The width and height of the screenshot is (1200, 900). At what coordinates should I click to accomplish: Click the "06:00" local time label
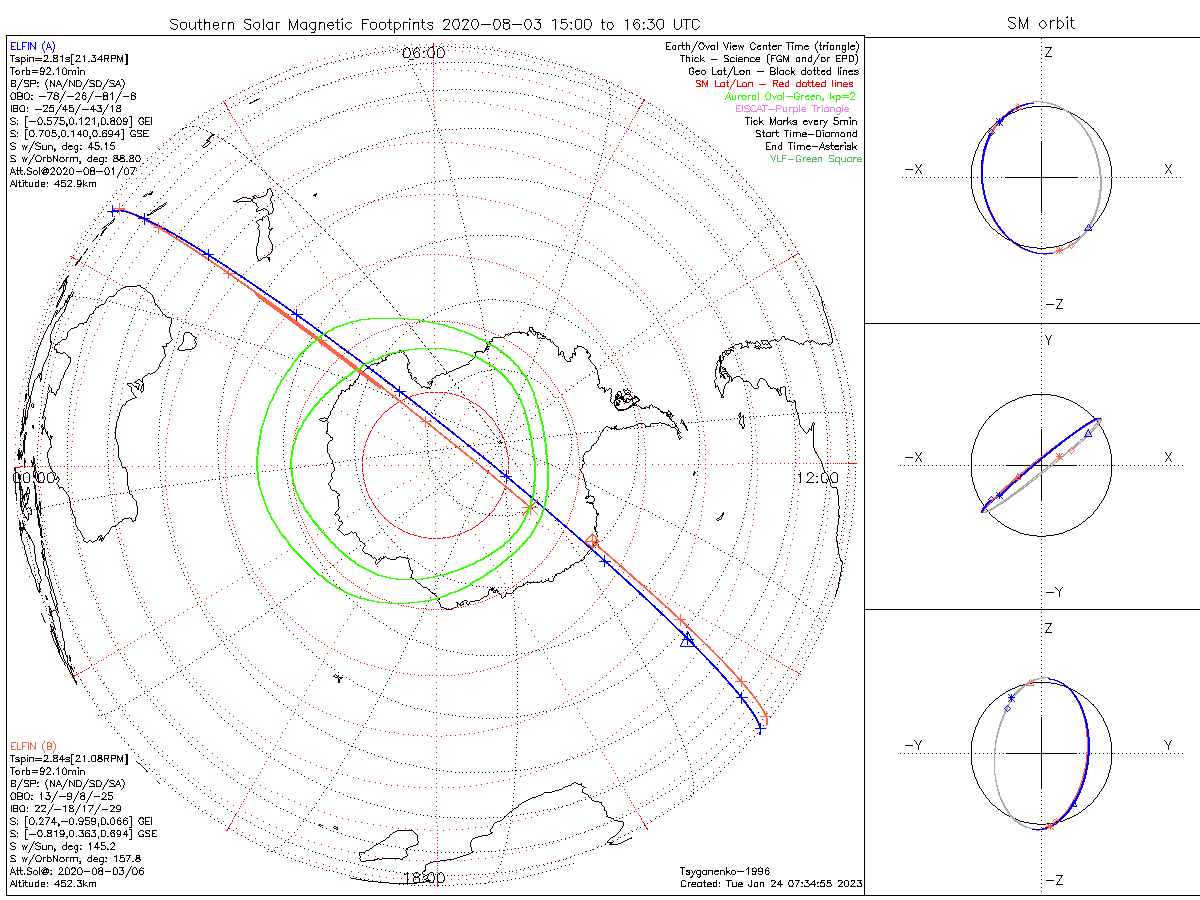(x=423, y=52)
